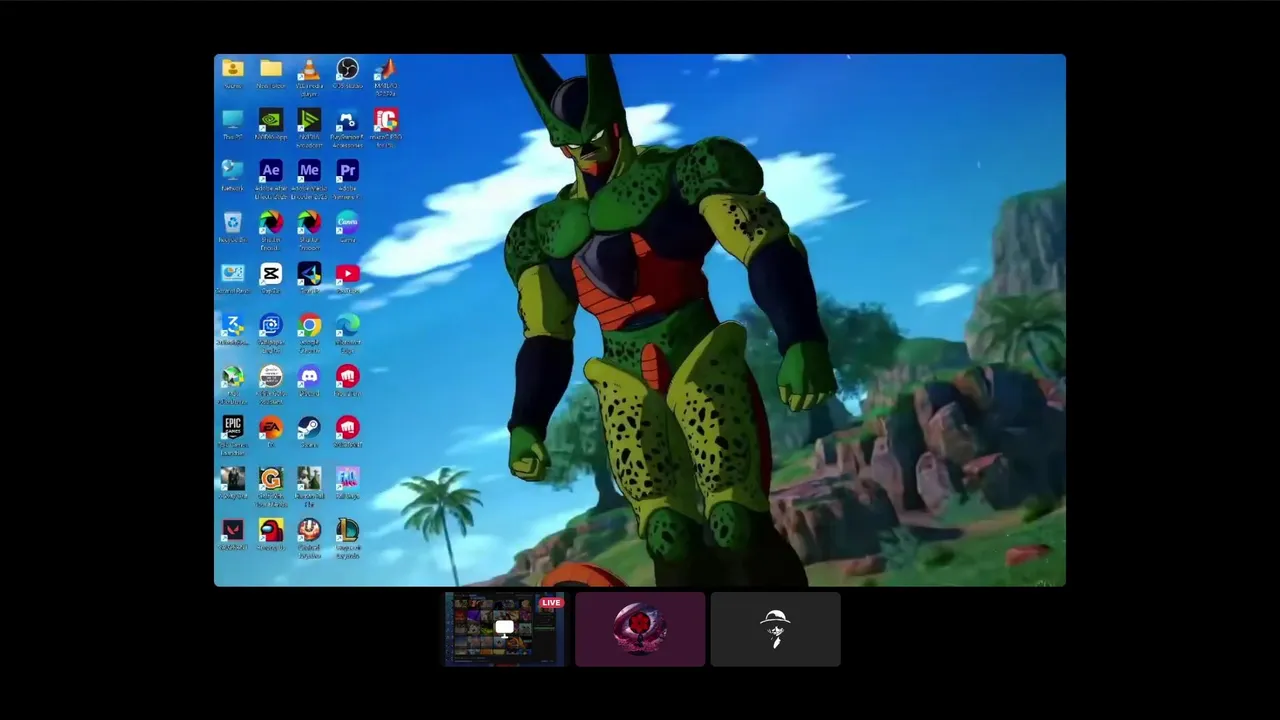Launch Steam from the desktop
Image resolution: width=1280 pixels, height=720 pixels.
tap(309, 431)
